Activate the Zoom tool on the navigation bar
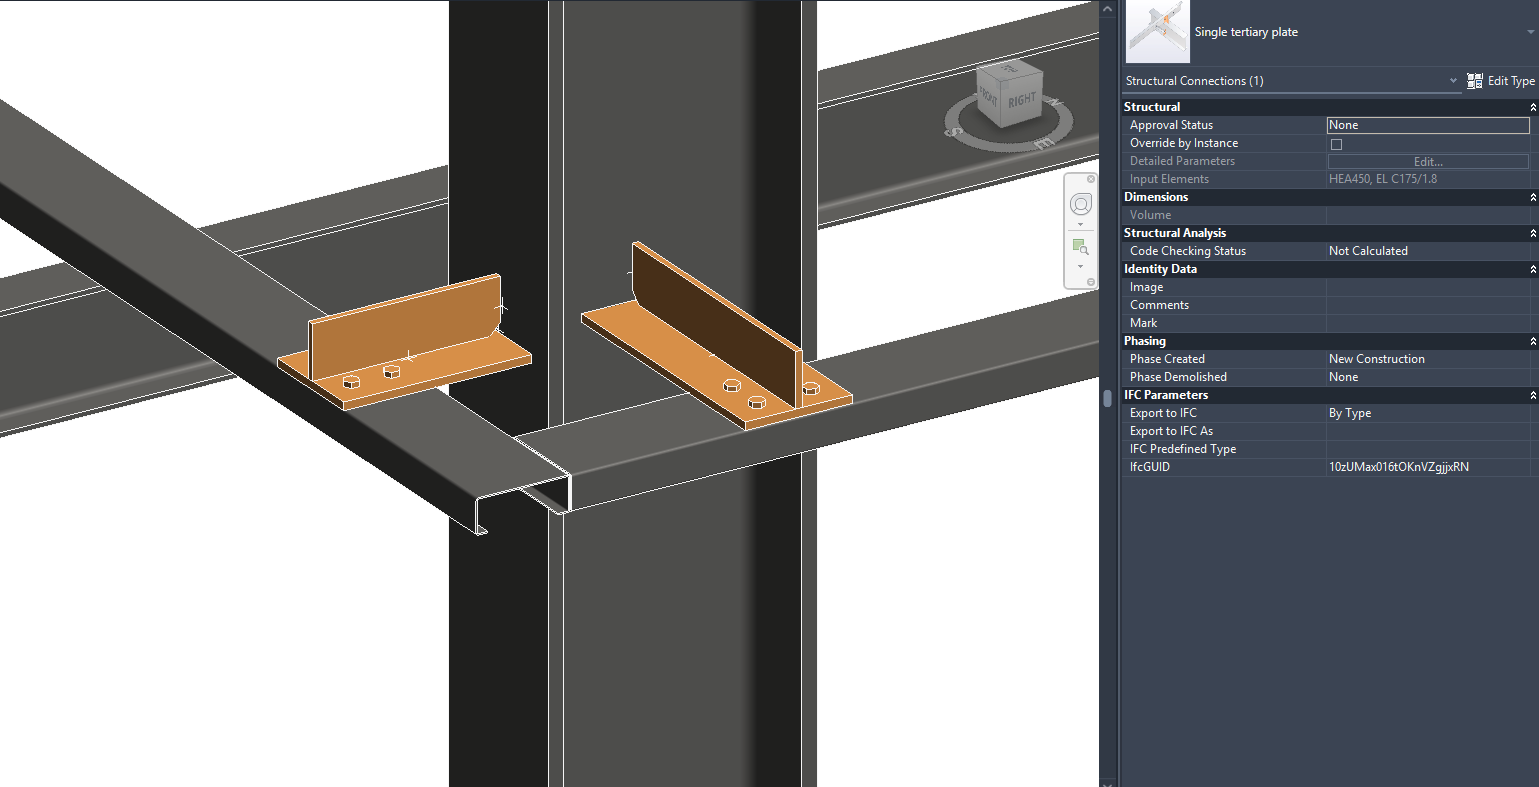The width and height of the screenshot is (1539, 787). pos(1080,246)
